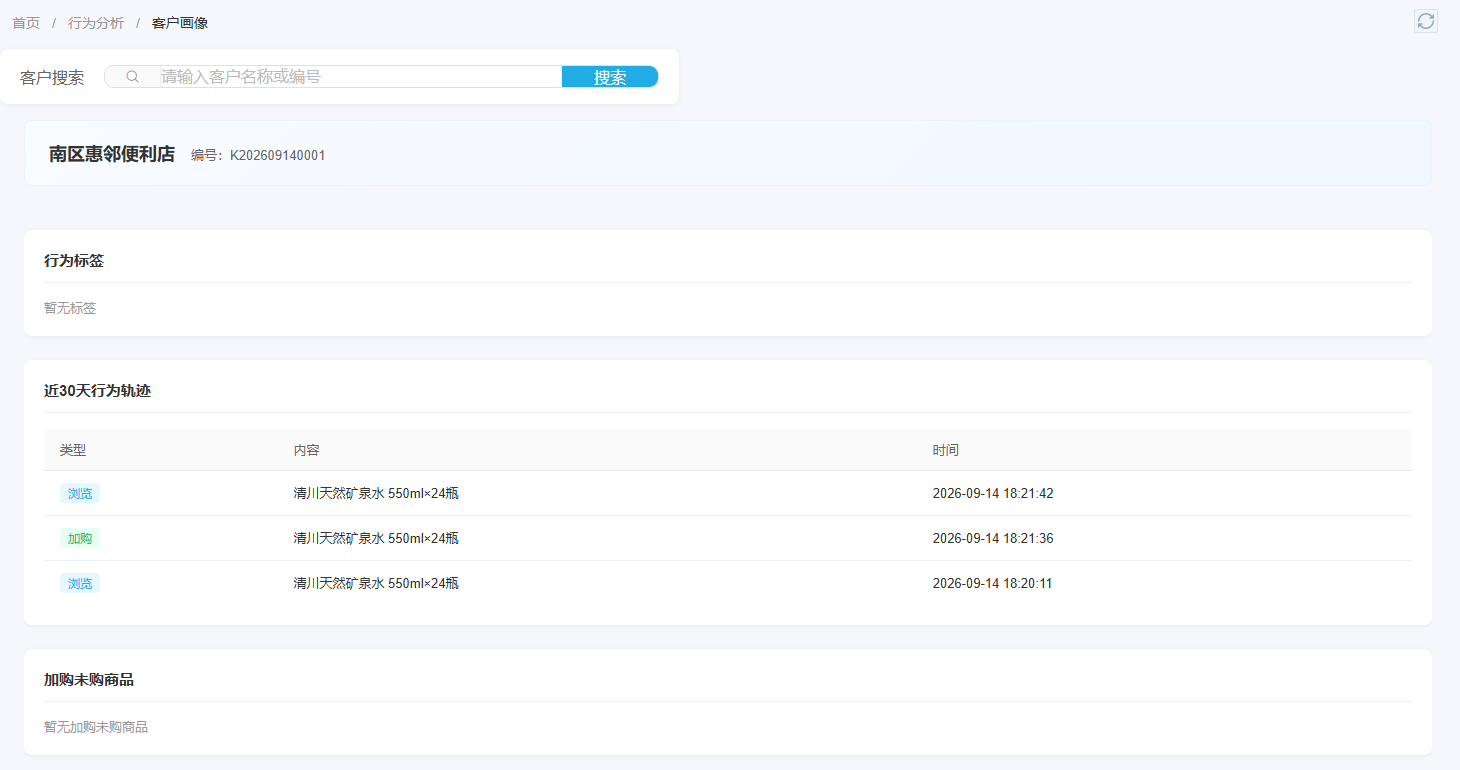Click the 浏览 tag at 18:21:42
This screenshot has width=1460, height=770.
(80, 493)
